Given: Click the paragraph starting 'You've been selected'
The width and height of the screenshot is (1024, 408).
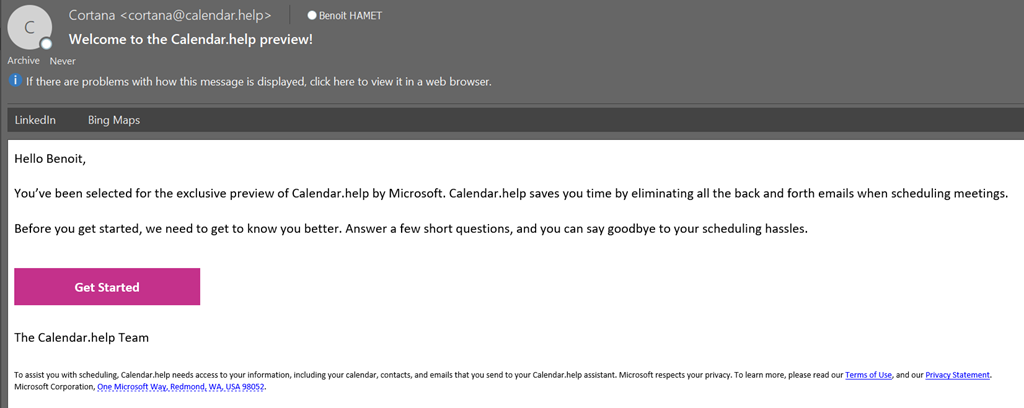Looking at the screenshot, I should coord(511,193).
